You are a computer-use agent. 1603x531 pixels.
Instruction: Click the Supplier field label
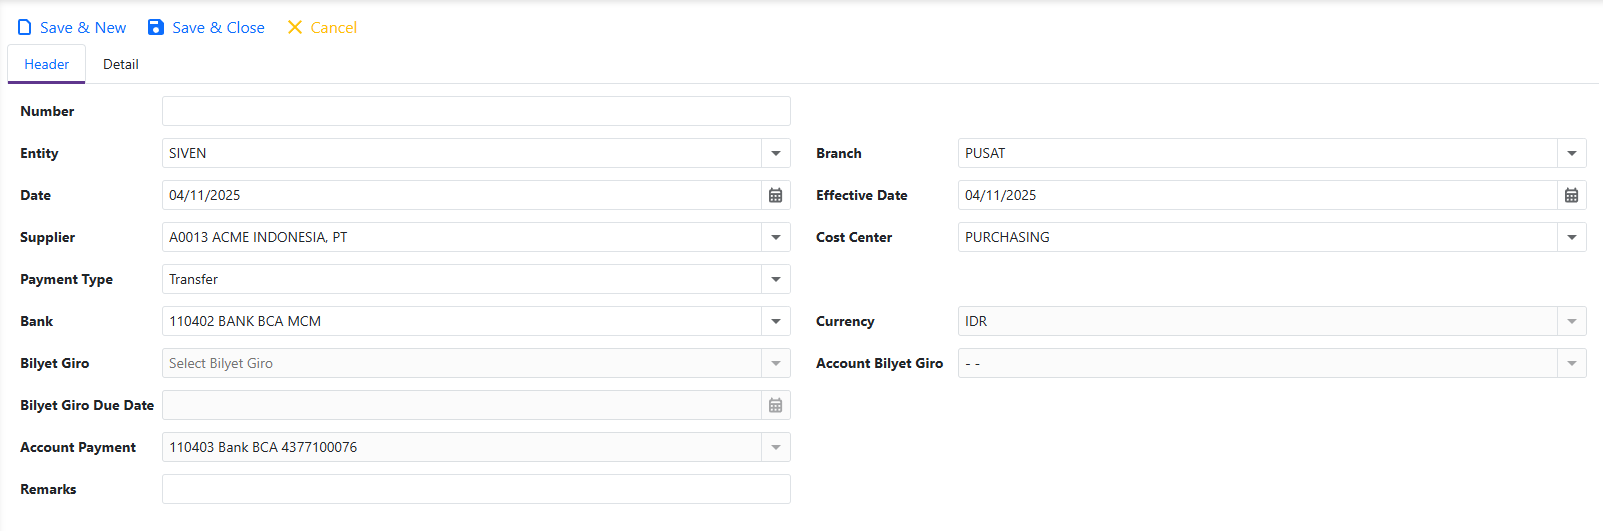(47, 237)
